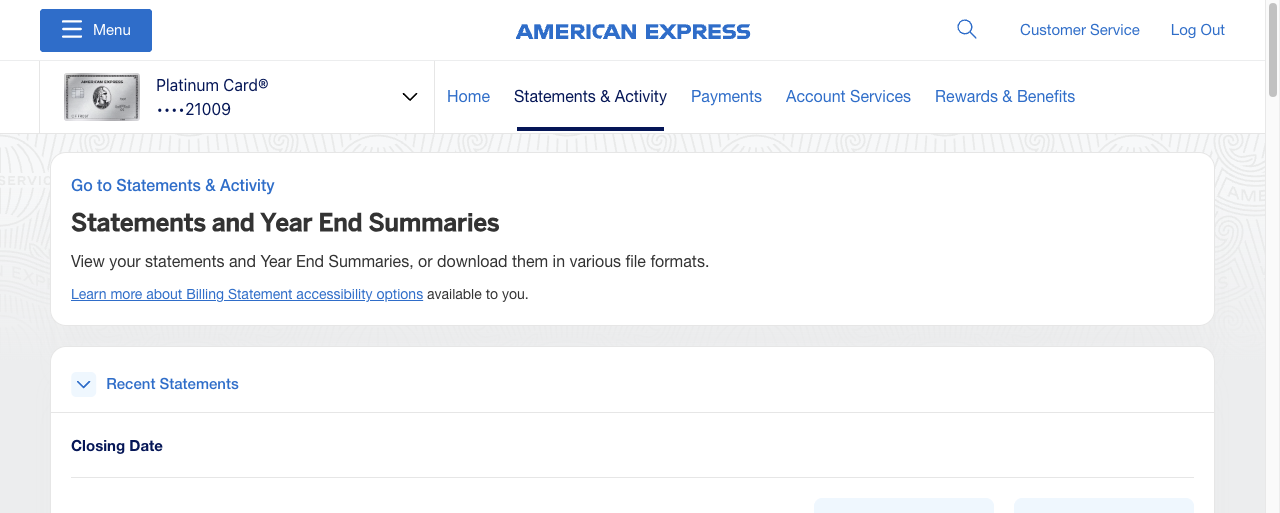1280x513 pixels.
Task: Click the Platinum Card® account name
Action: (212, 85)
